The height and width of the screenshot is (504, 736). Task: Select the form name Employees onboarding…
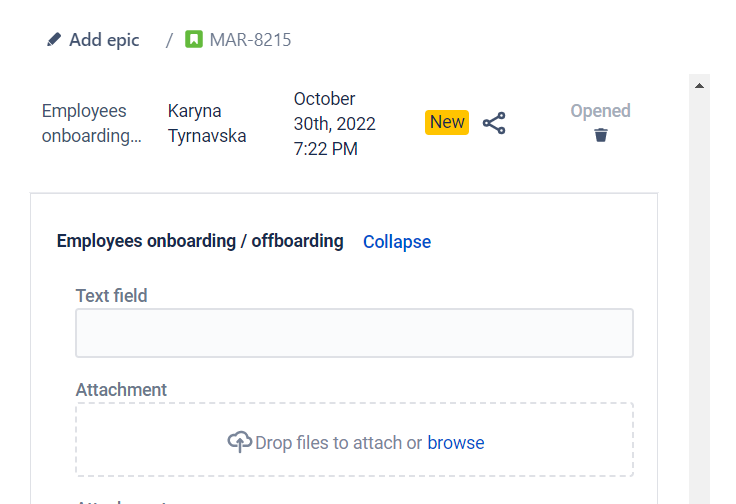(x=92, y=123)
